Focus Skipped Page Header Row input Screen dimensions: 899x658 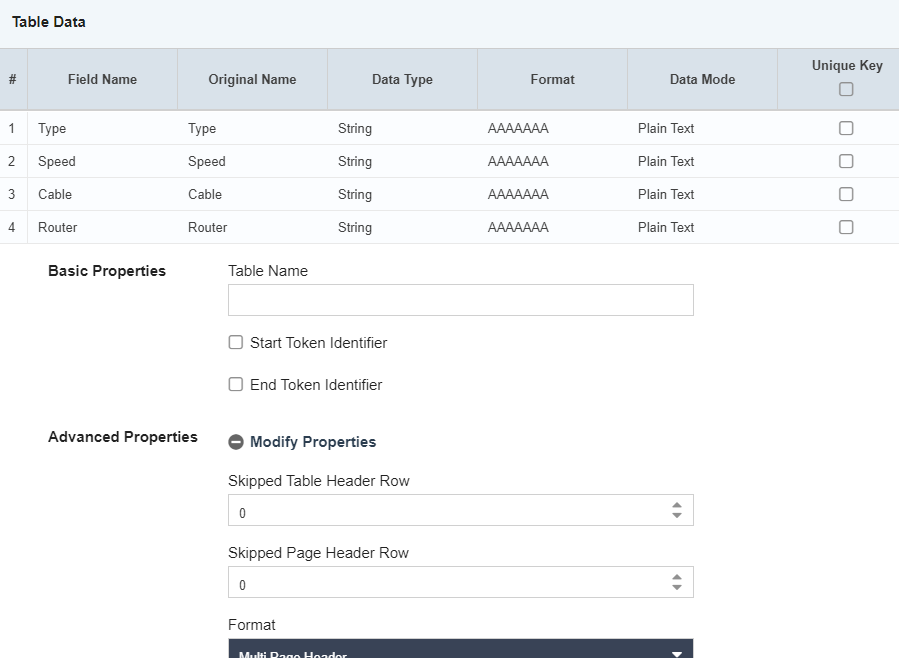pyautogui.click(x=445, y=582)
